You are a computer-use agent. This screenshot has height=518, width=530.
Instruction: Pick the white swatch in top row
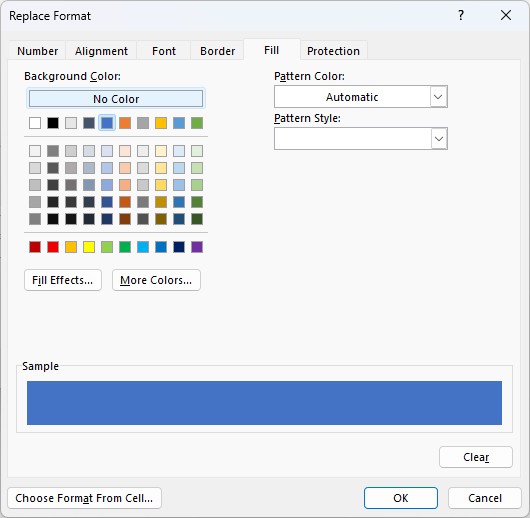(x=35, y=123)
